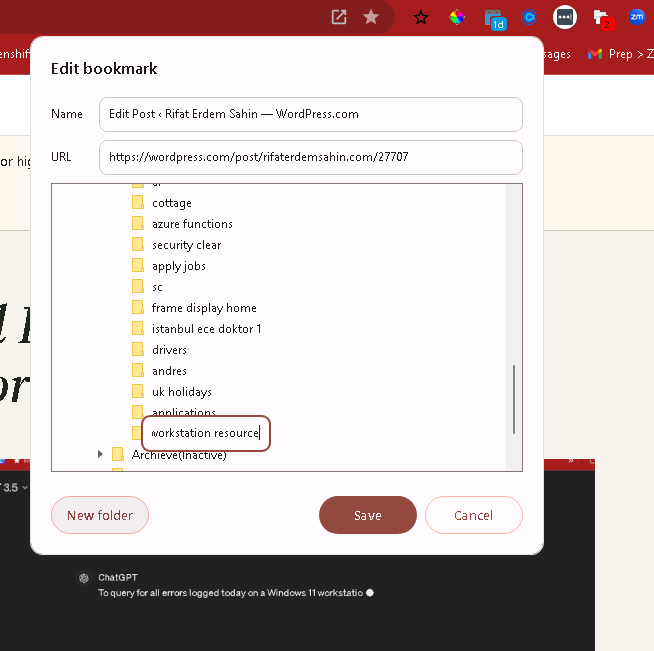
Task: Save the bookmark
Action: pos(367,515)
